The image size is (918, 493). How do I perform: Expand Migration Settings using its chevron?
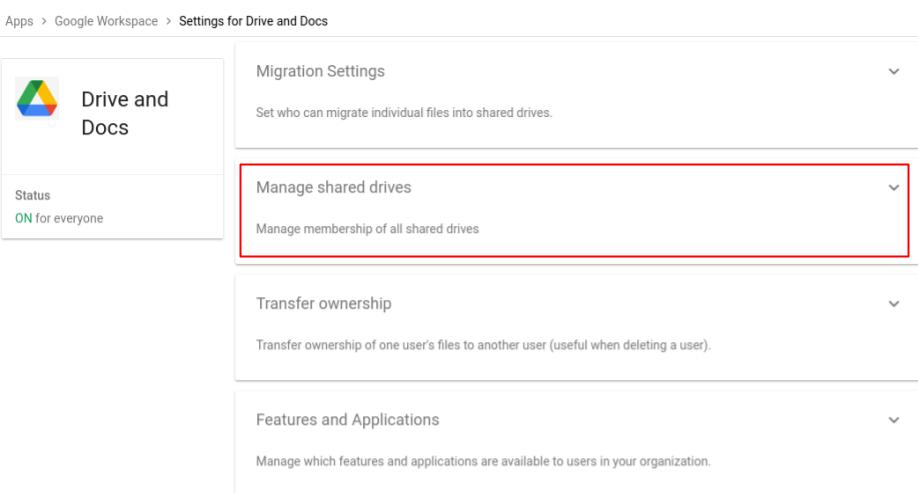point(893,71)
